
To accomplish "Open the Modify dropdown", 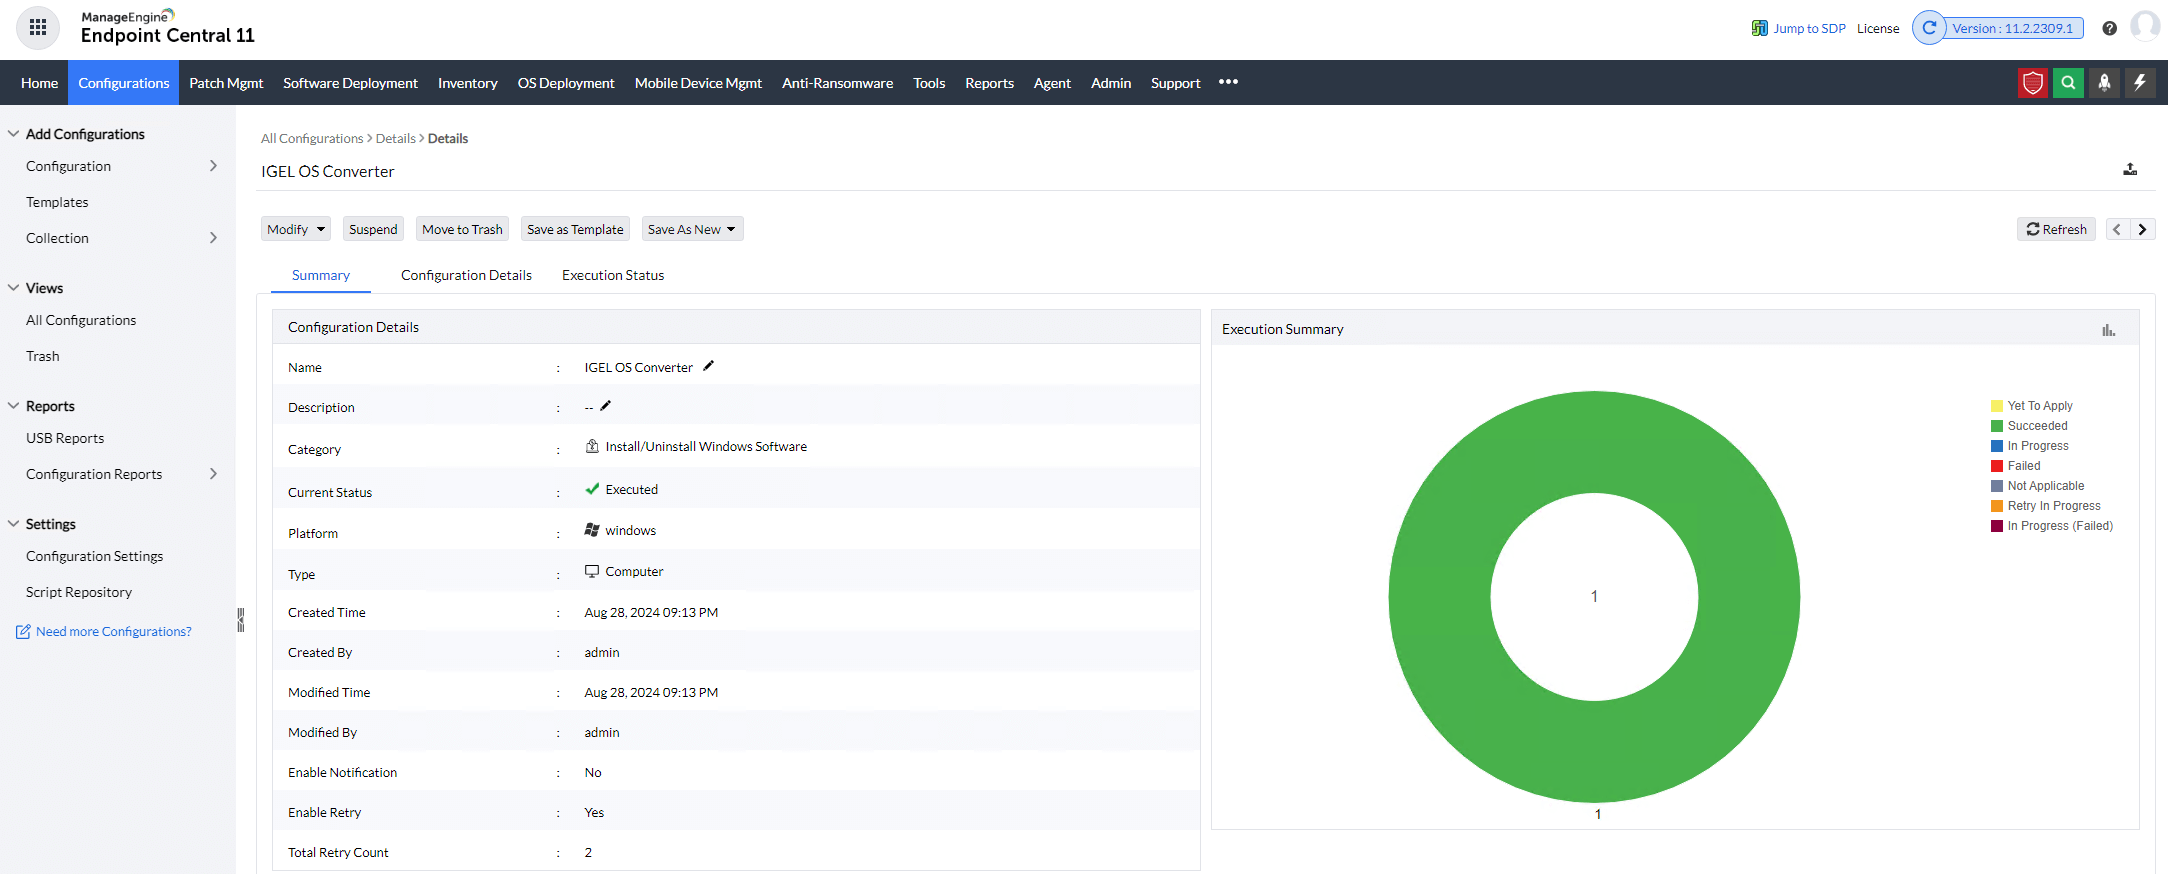I will (296, 229).
